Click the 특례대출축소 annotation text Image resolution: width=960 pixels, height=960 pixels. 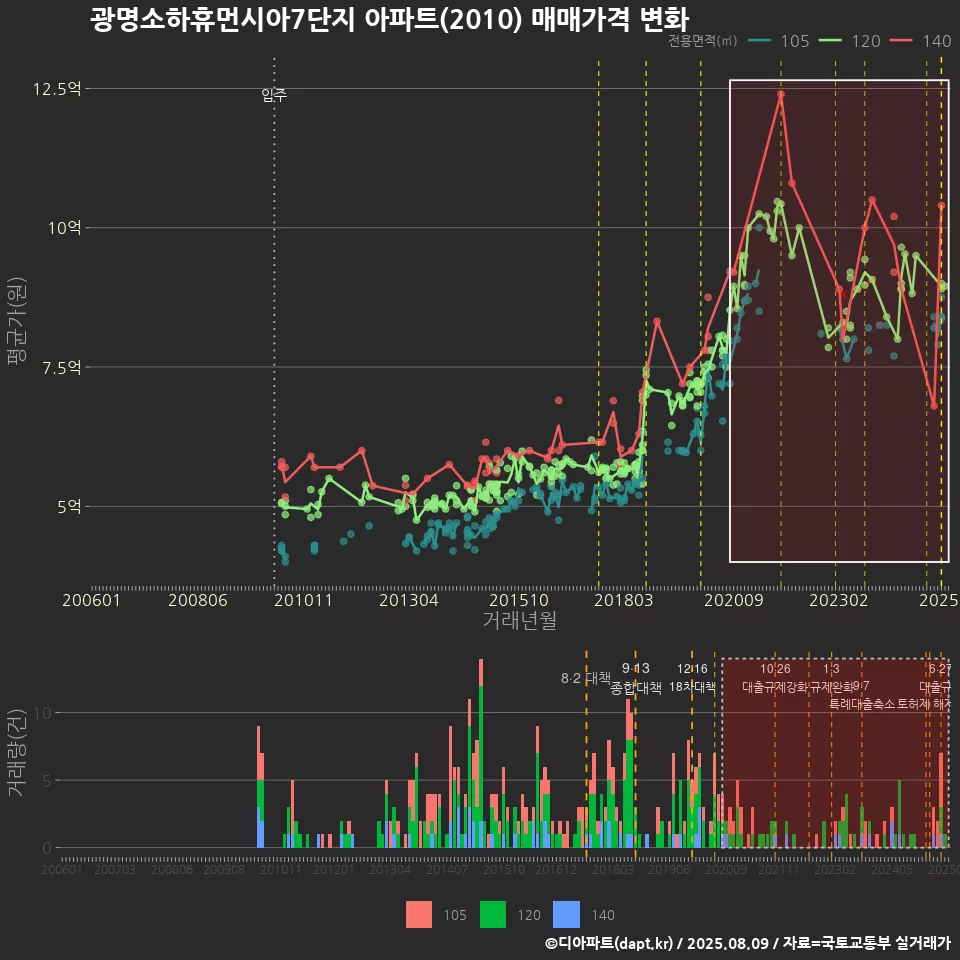click(862, 704)
